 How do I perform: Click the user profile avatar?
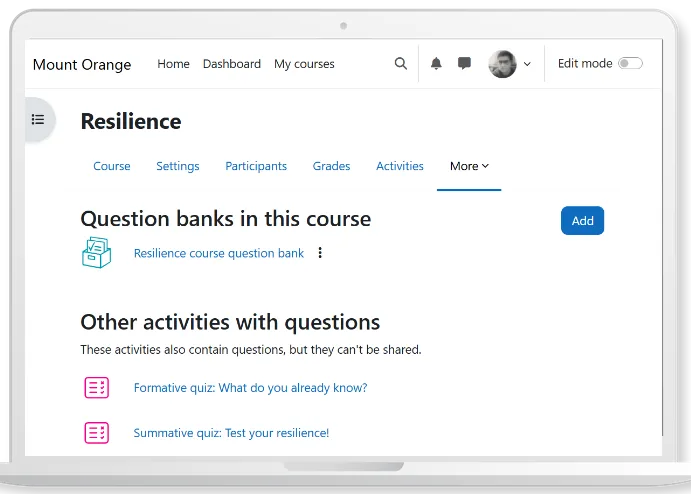pyautogui.click(x=502, y=64)
